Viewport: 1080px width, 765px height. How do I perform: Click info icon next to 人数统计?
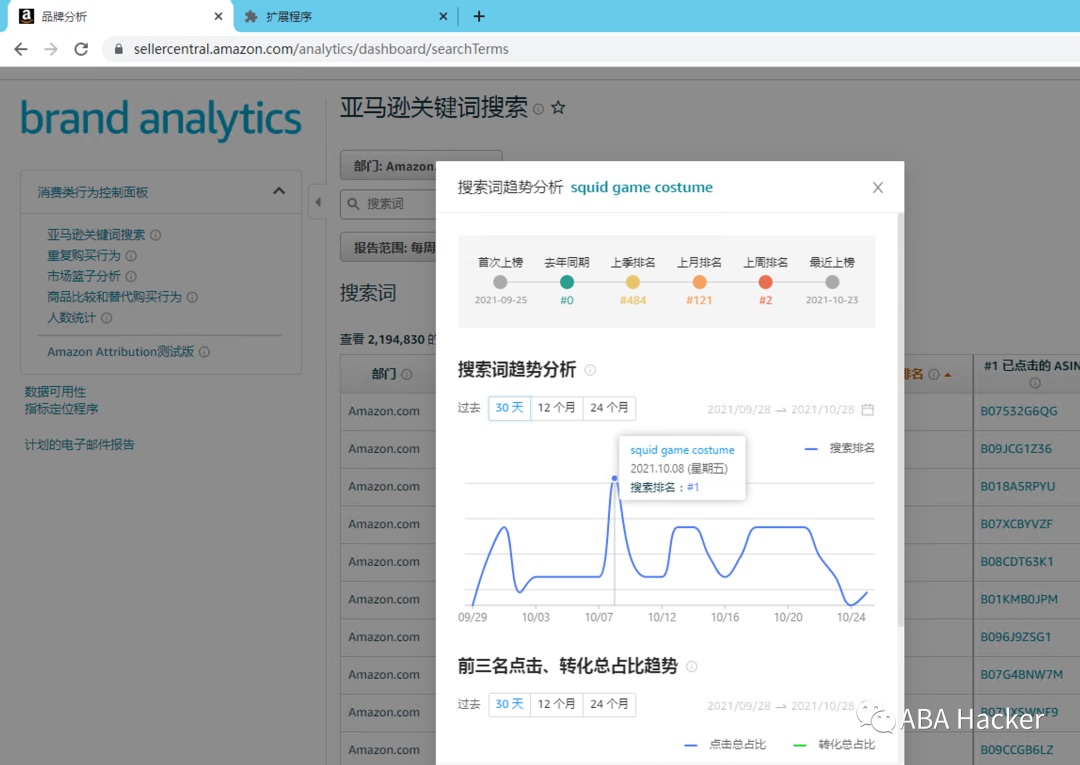(x=106, y=318)
